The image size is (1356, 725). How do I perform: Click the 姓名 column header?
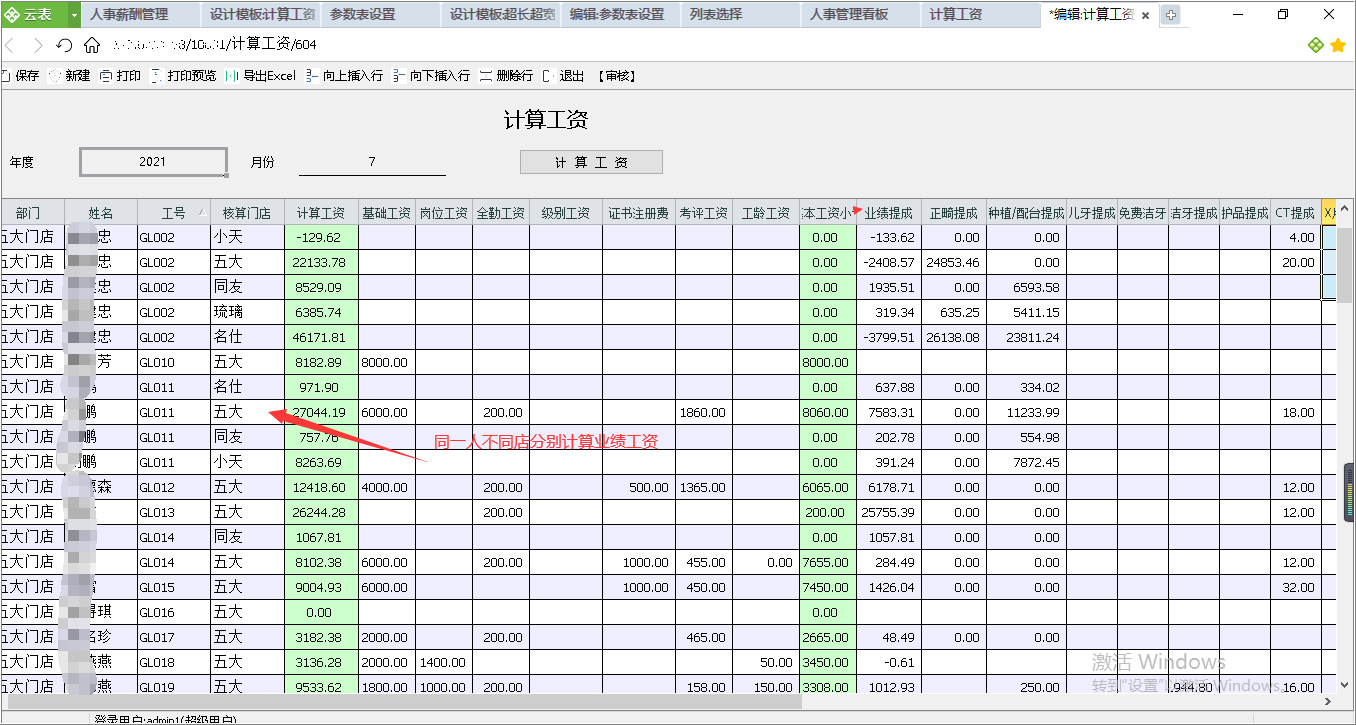[101, 213]
